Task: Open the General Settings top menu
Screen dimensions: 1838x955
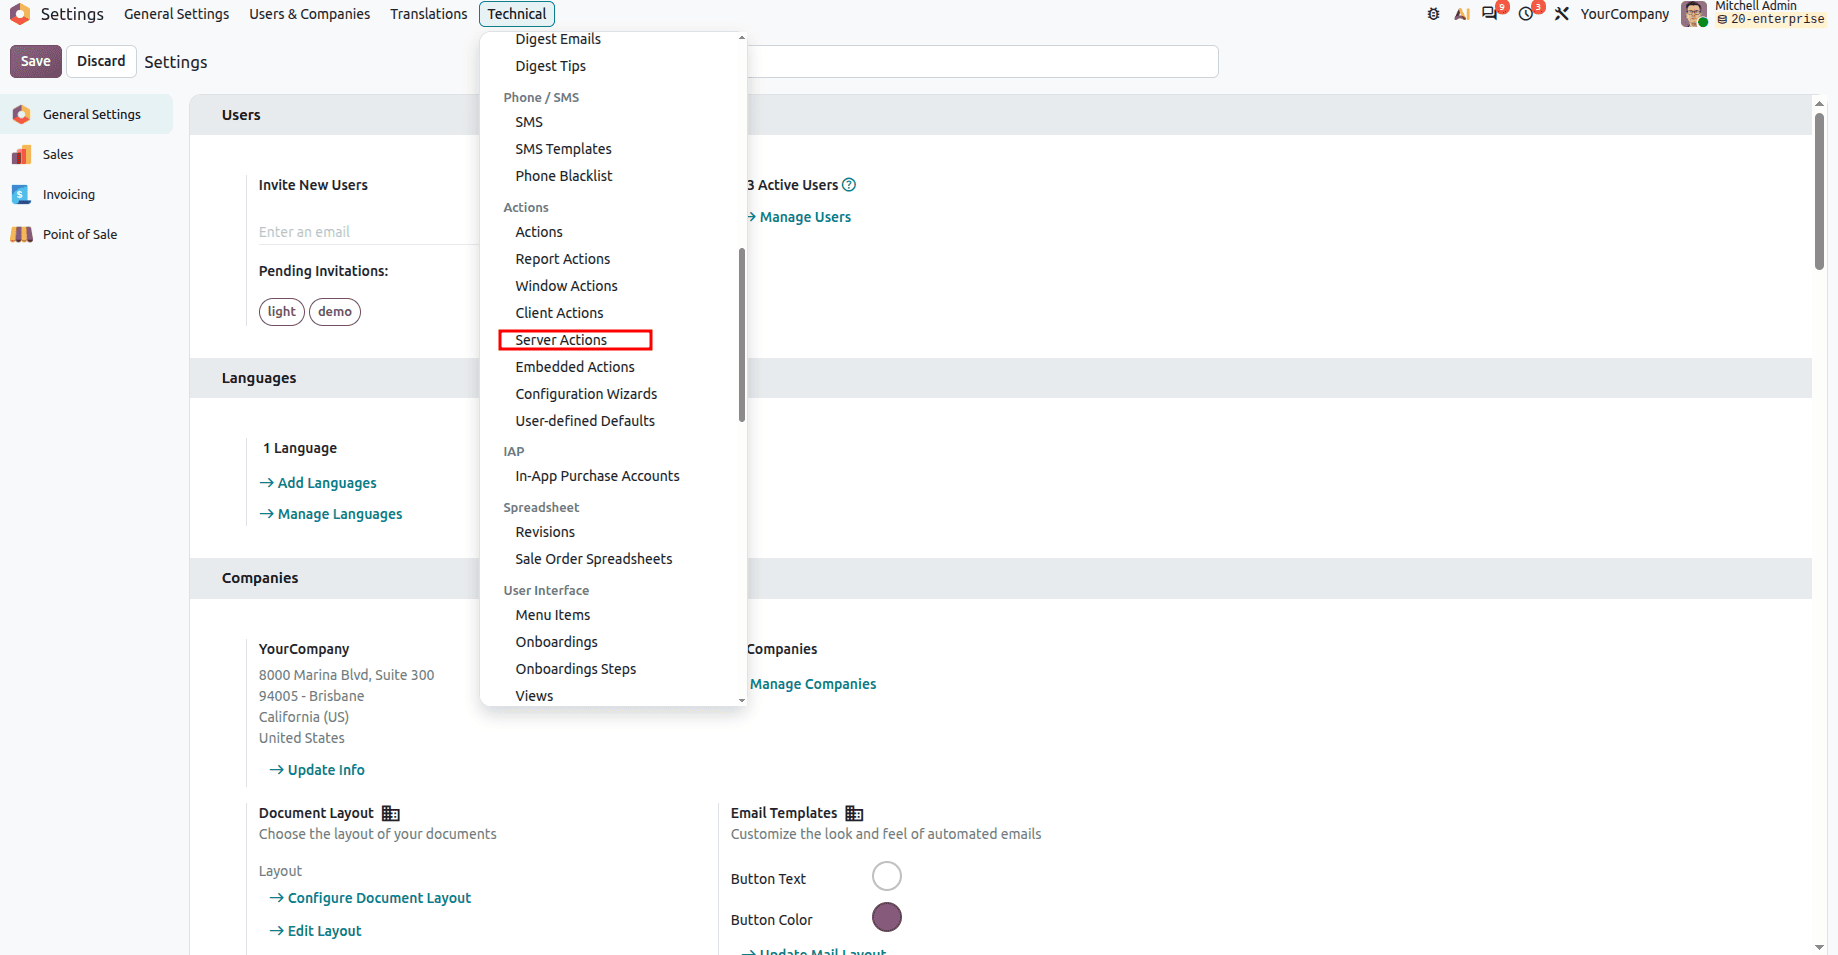Action: (176, 14)
